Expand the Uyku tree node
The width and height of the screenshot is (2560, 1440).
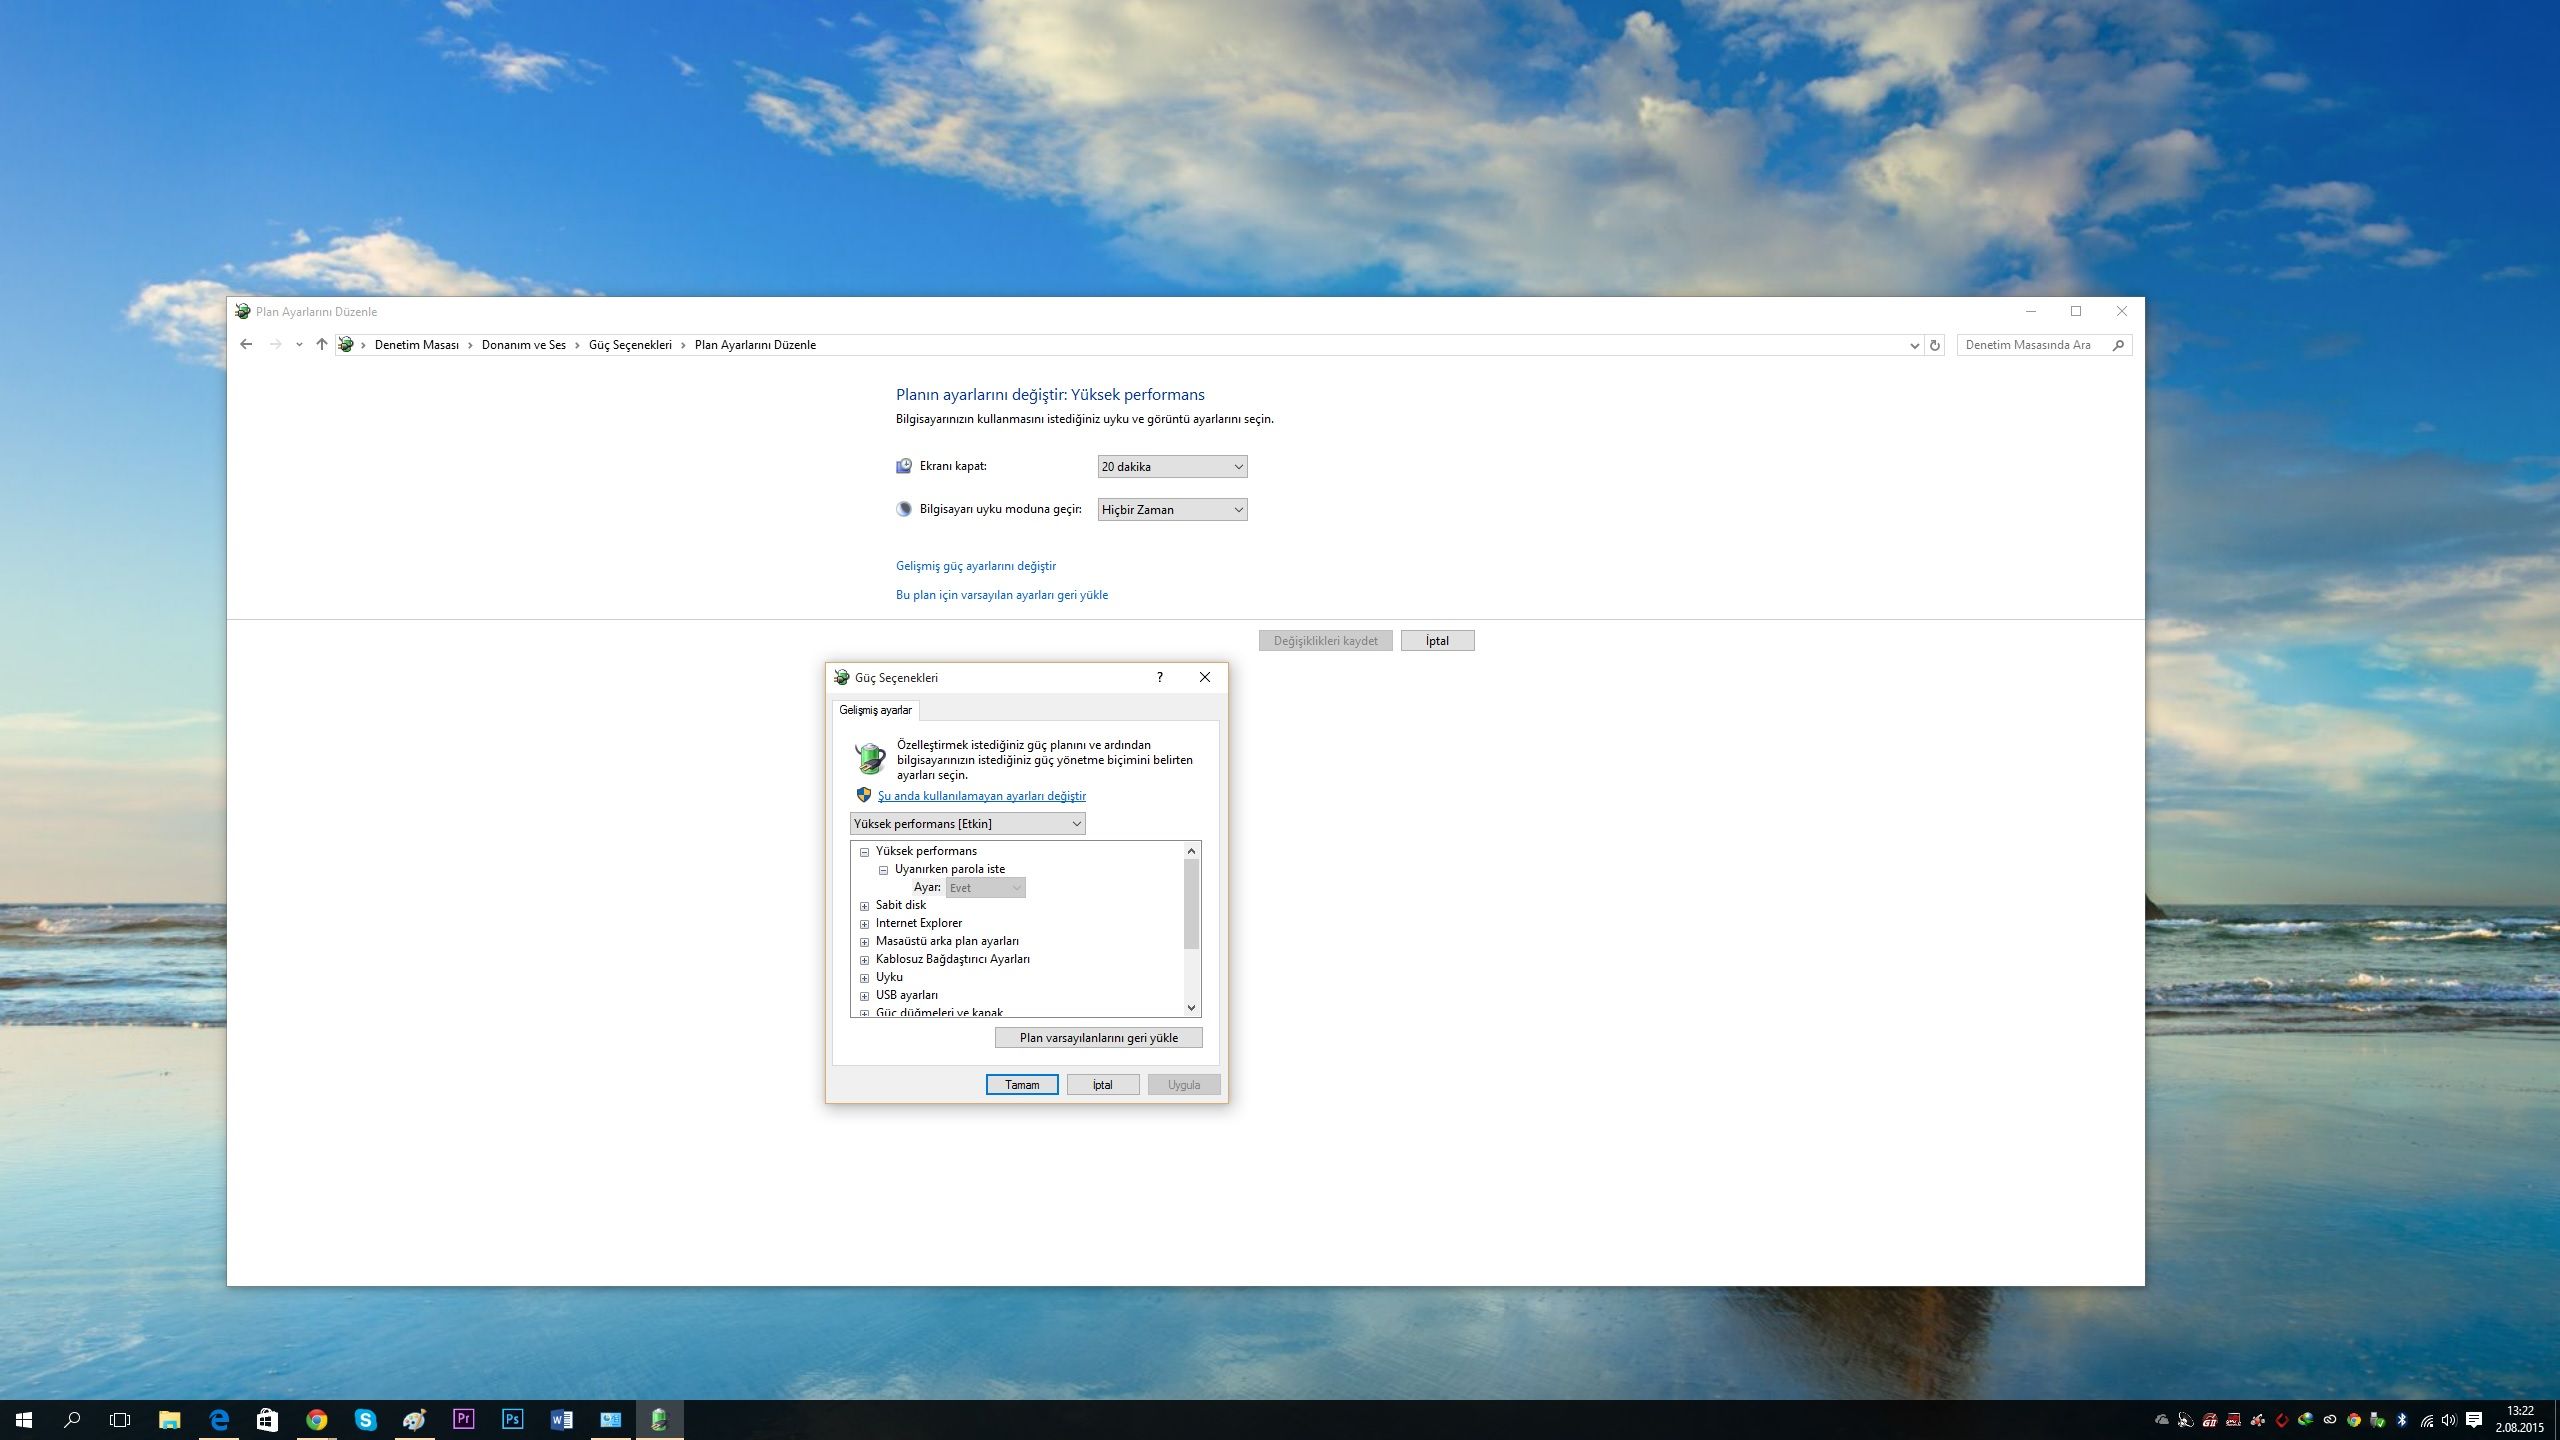(x=865, y=978)
